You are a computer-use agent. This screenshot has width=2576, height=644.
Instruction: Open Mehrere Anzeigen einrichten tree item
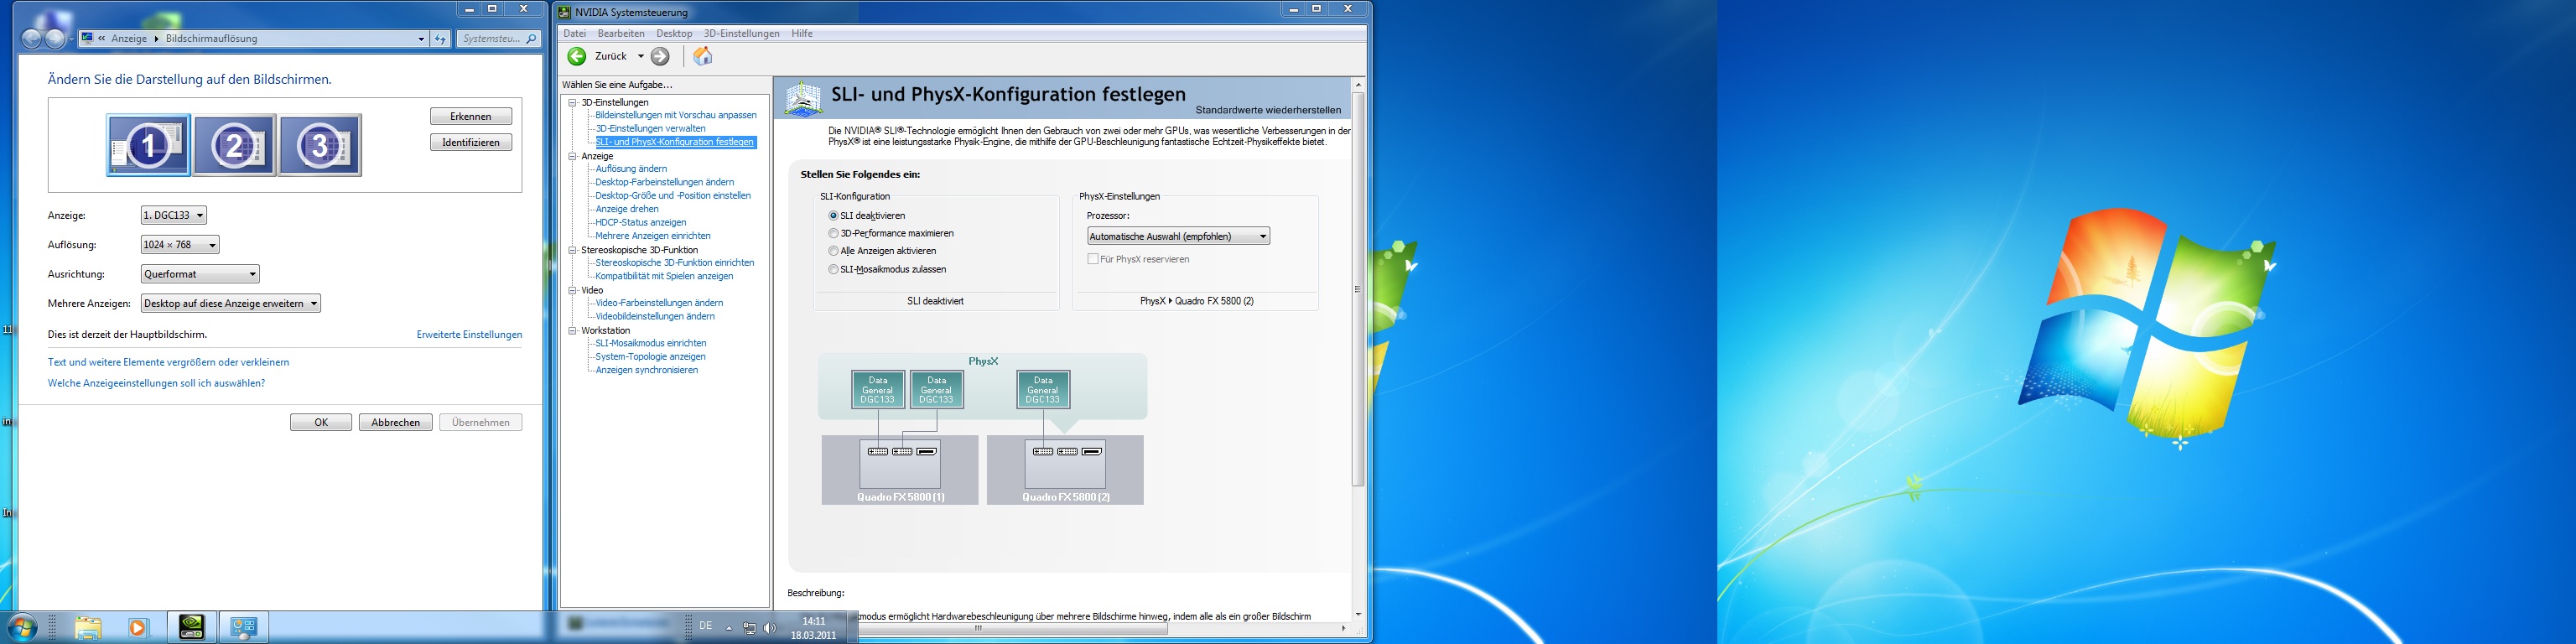click(653, 236)
